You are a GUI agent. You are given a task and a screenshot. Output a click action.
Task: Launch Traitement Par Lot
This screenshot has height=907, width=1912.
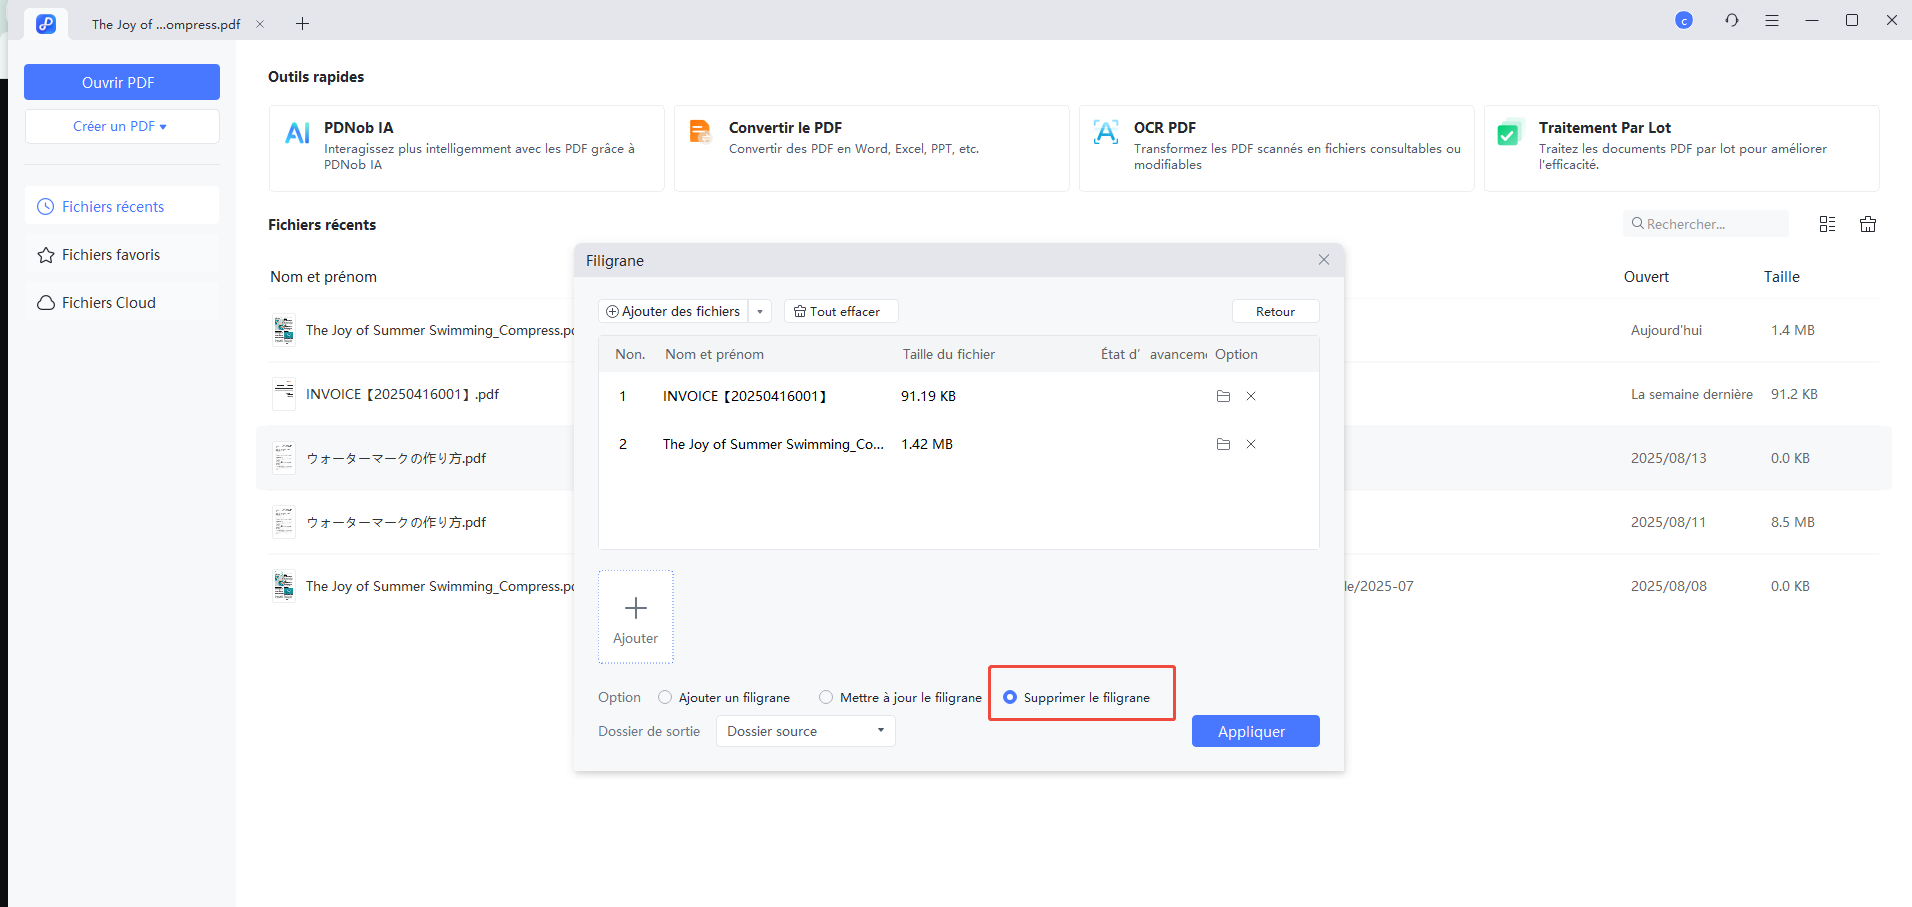pyautogui.click(x=1680, y=146)
